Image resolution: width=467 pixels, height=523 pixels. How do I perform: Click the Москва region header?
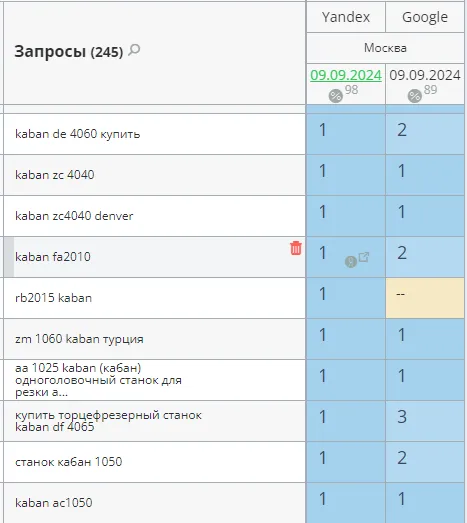(x=385, y=48)
